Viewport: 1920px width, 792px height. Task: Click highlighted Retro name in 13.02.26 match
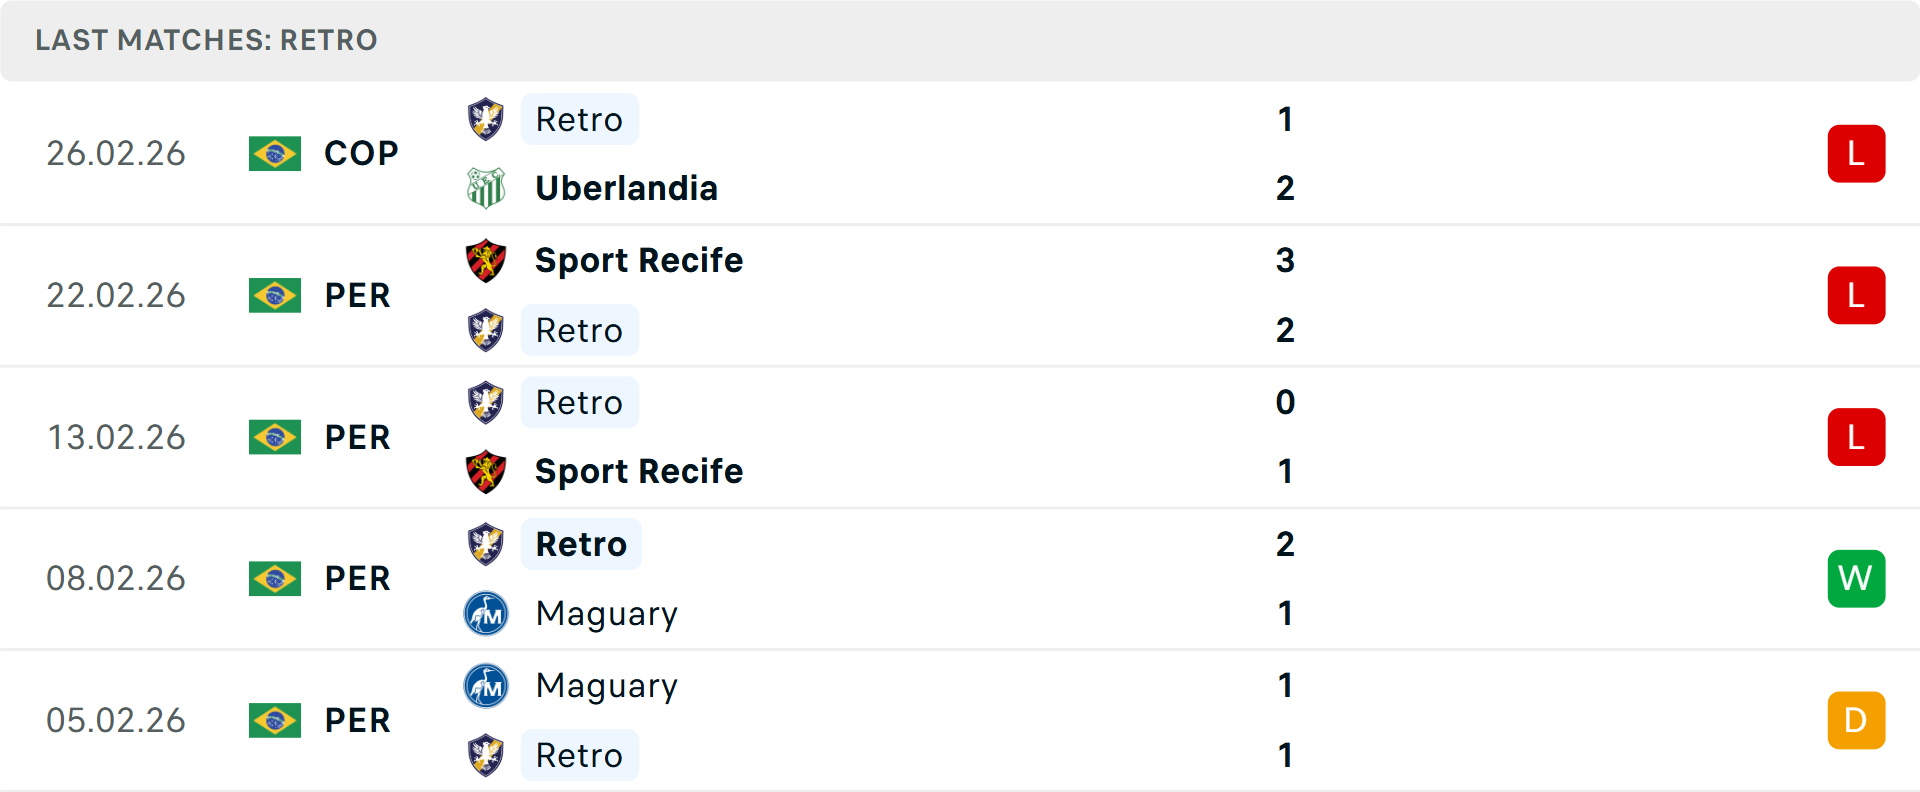[x=579, y=402]
